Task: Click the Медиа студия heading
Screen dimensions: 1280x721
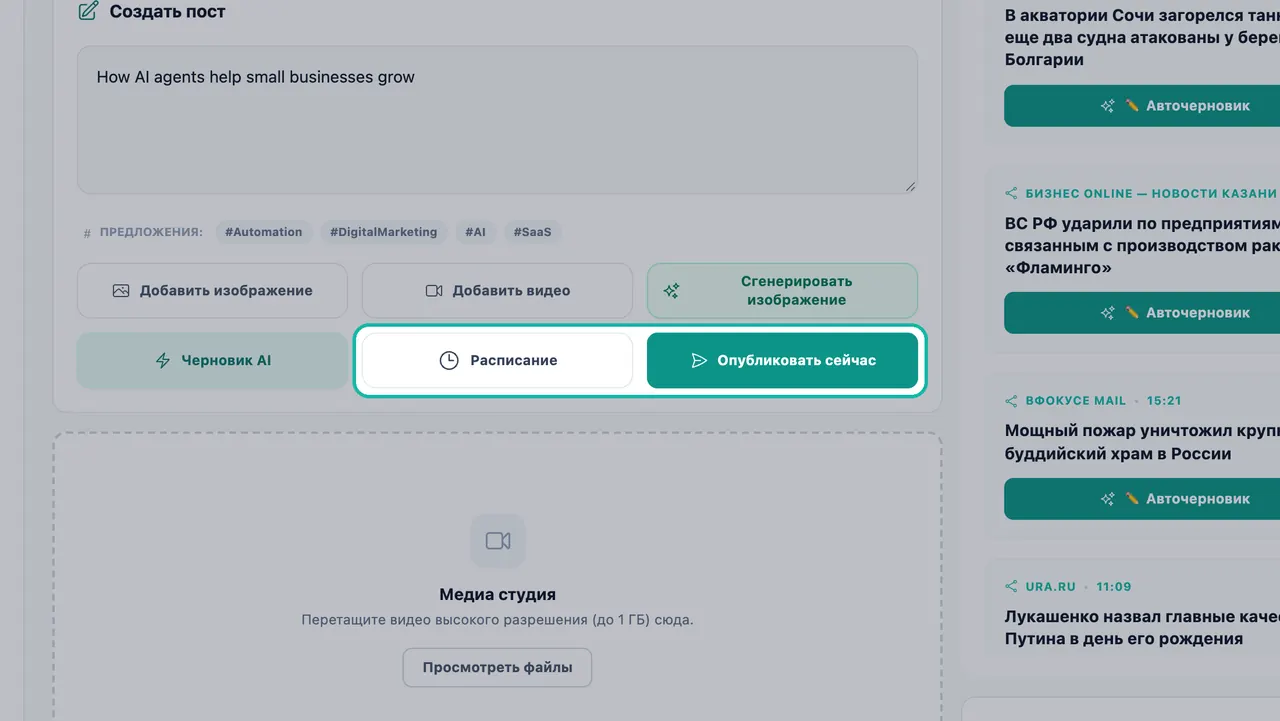Action: [x=497, y=595]
